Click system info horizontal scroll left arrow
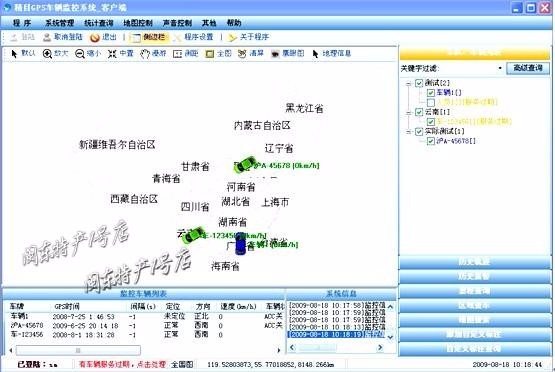This screenshot has width=555, height=372. point(292,348)
